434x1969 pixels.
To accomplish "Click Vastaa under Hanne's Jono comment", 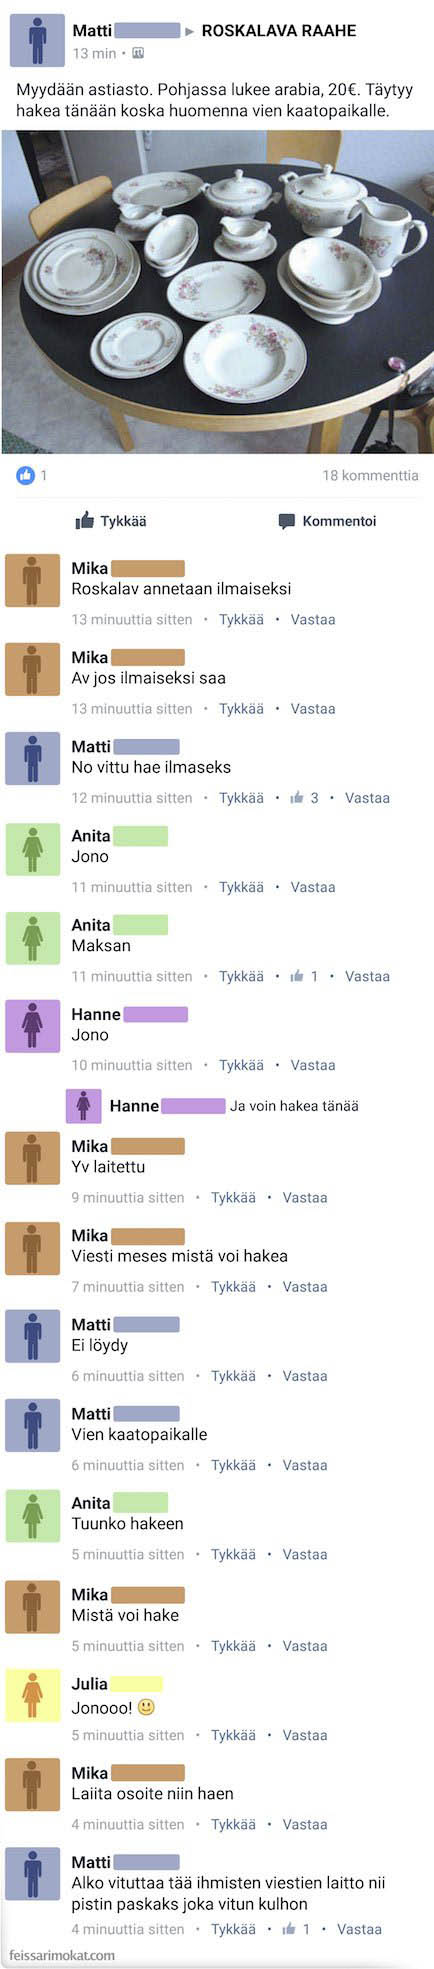I will pos(313,1065).
